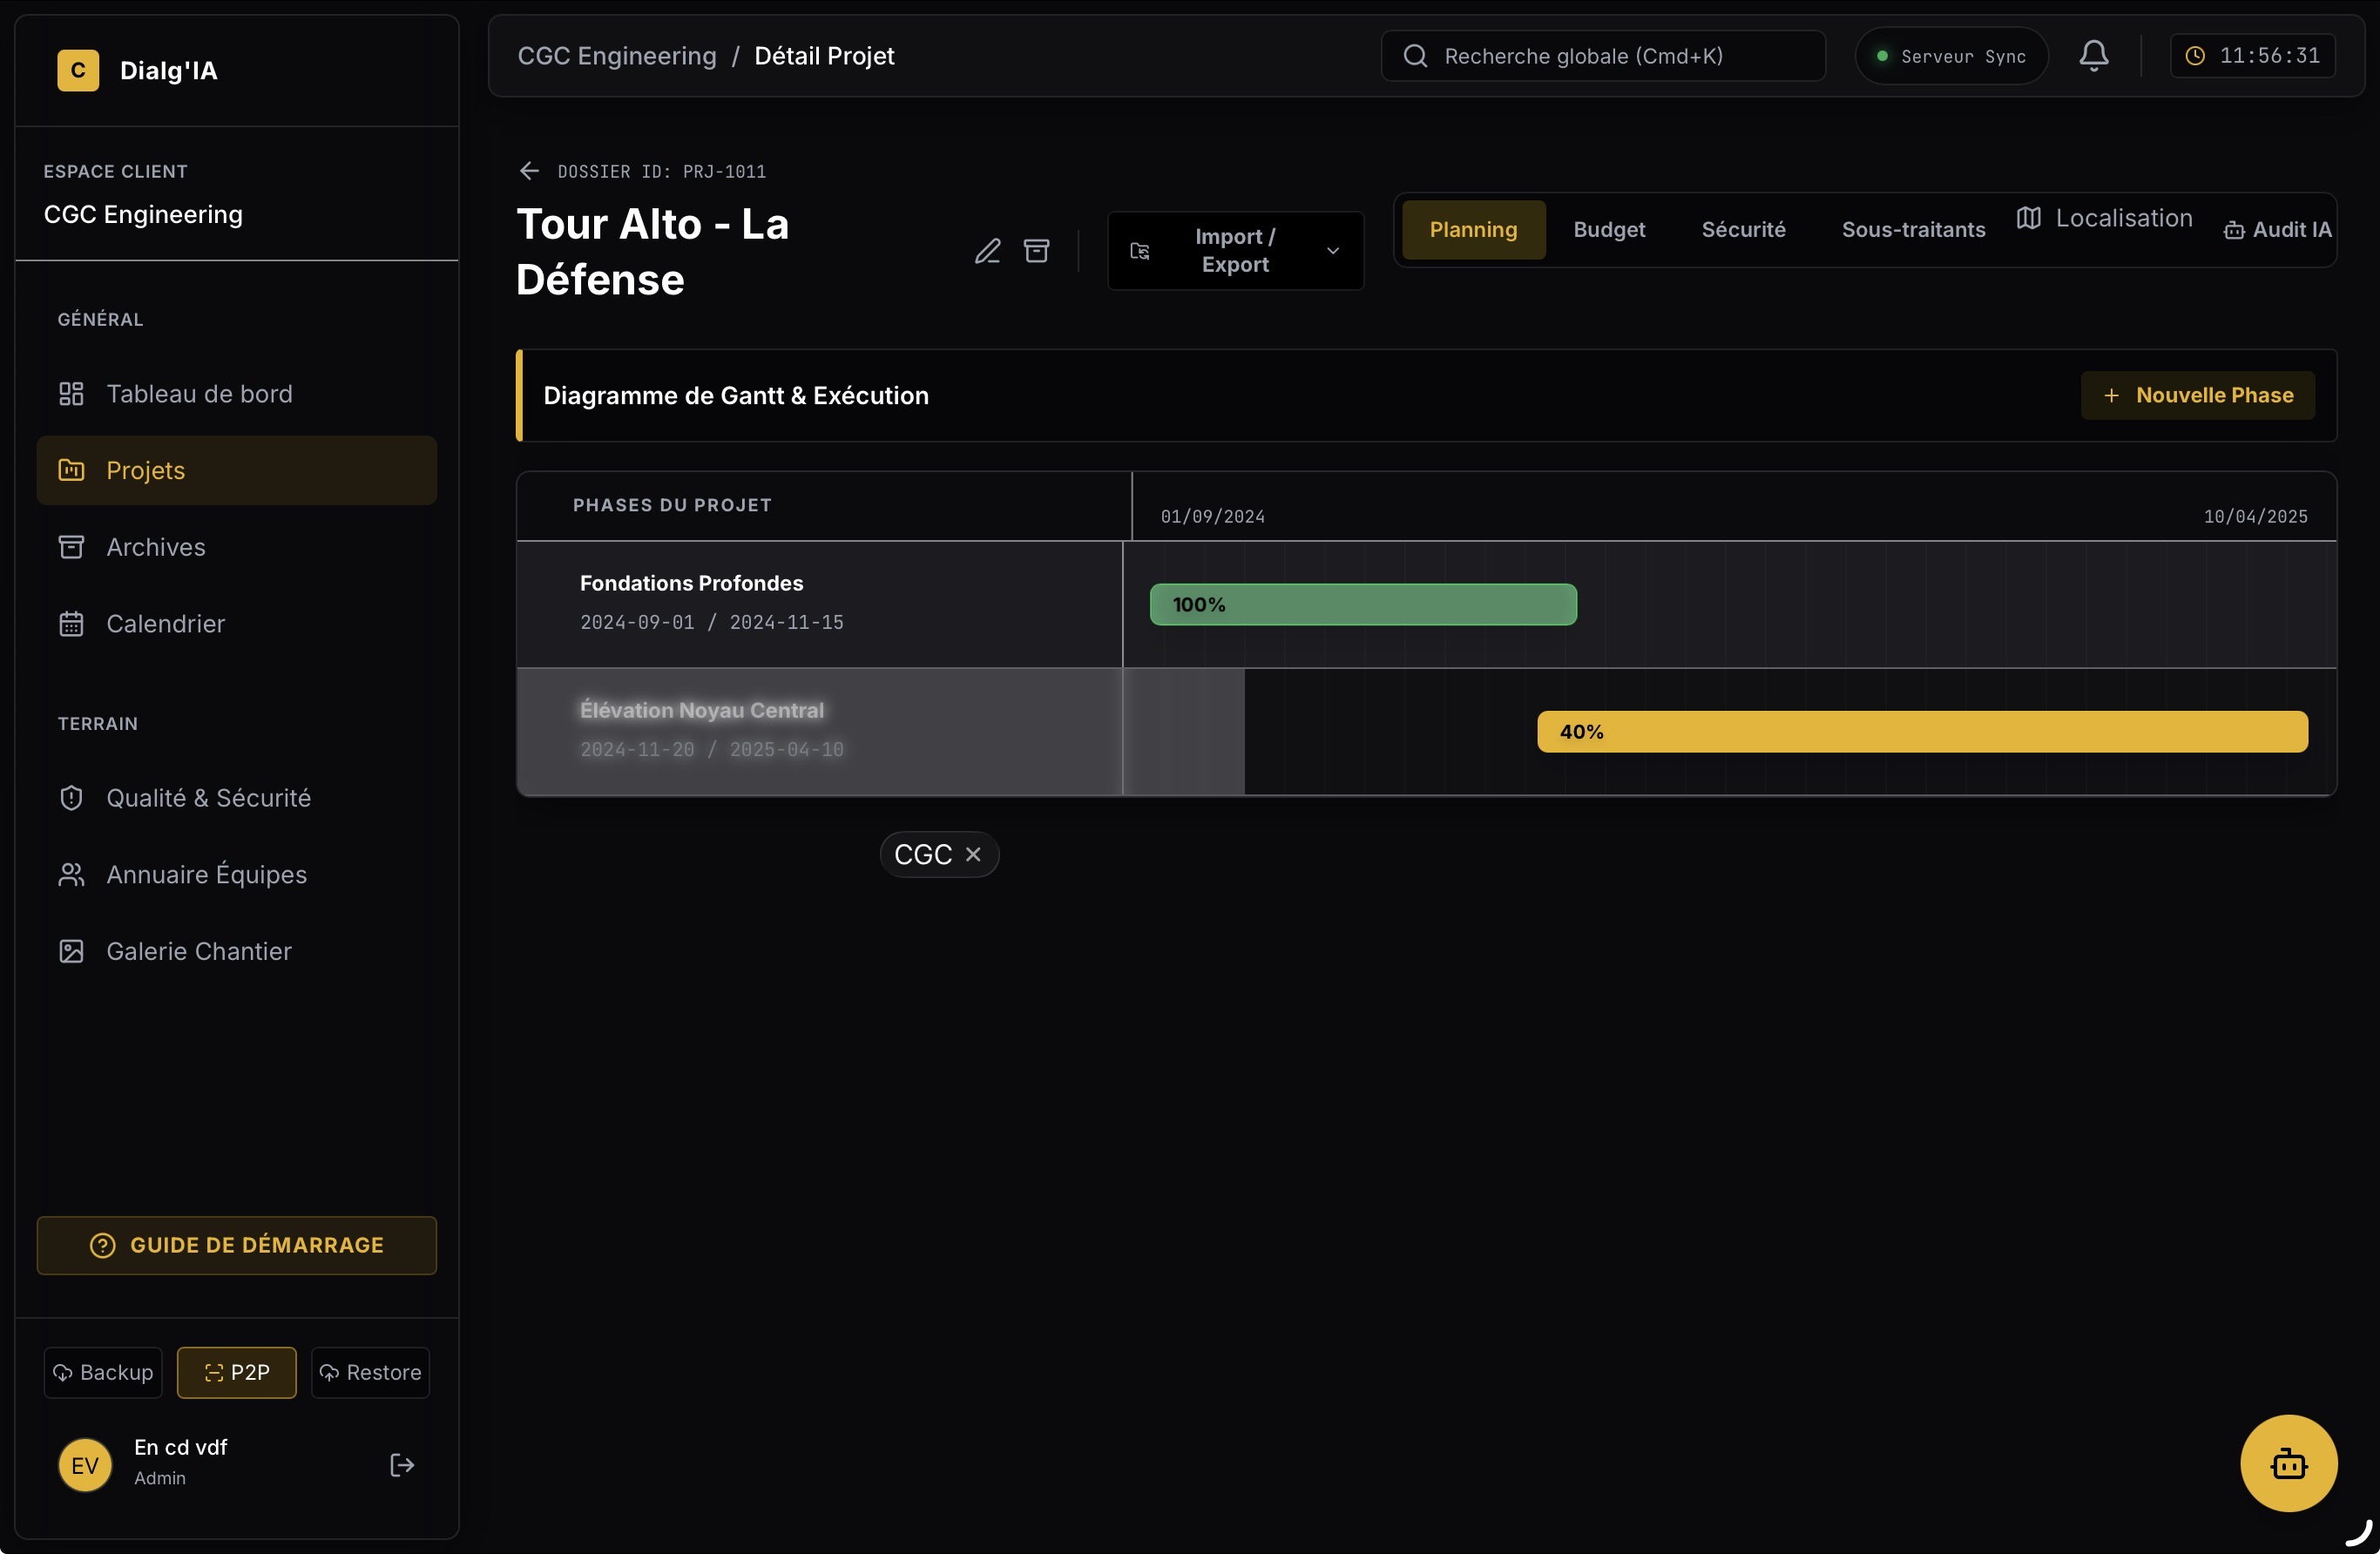Remove the CGC tag chip
Viewport: 2380px width, 1554px height.
click(x=973, y=854)
